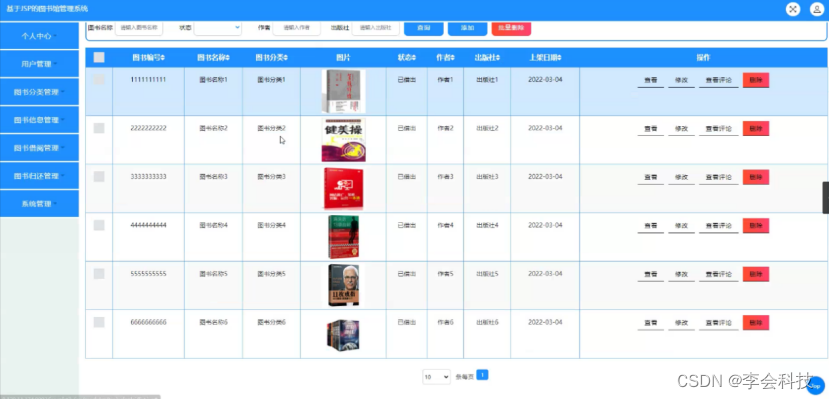The width and height of the screenshot is (829, 399).
Task: Click 修改 for book 6666666666
Action: tap(681, 323)
